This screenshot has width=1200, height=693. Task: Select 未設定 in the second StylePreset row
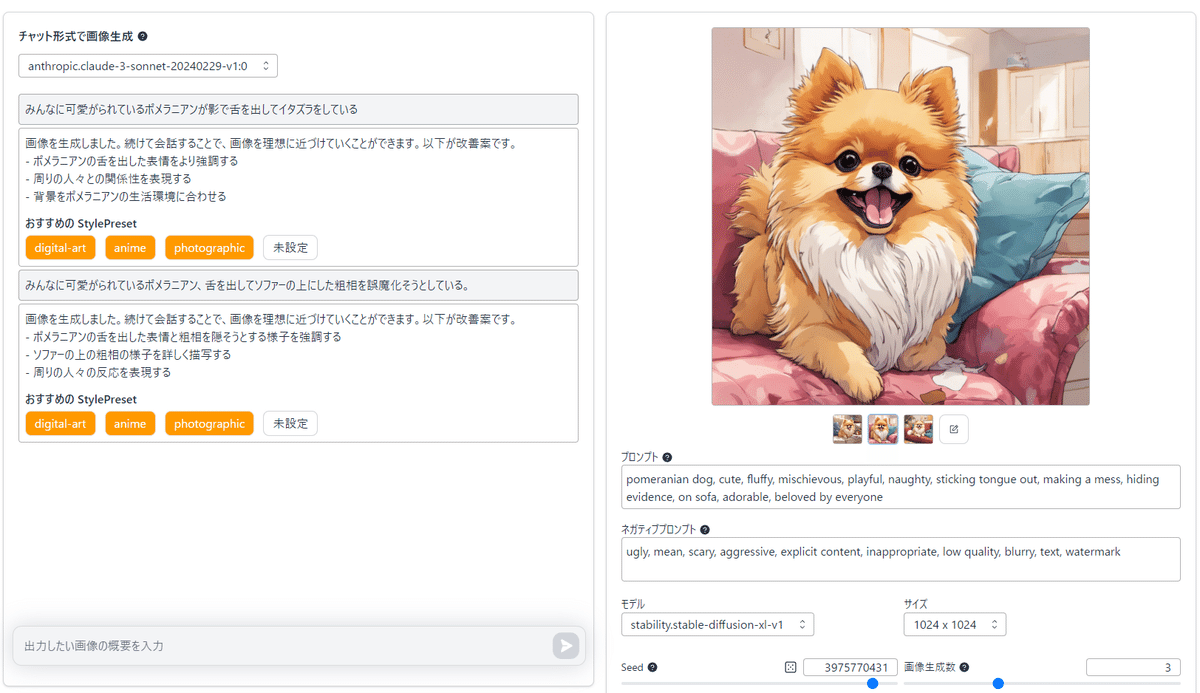[x=290, y=423]
